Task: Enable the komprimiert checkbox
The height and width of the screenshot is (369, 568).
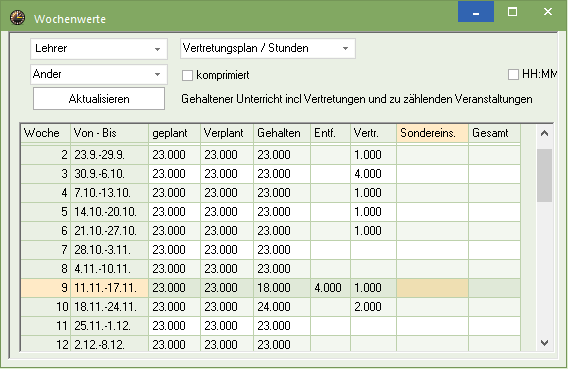Action: [187, 75]
